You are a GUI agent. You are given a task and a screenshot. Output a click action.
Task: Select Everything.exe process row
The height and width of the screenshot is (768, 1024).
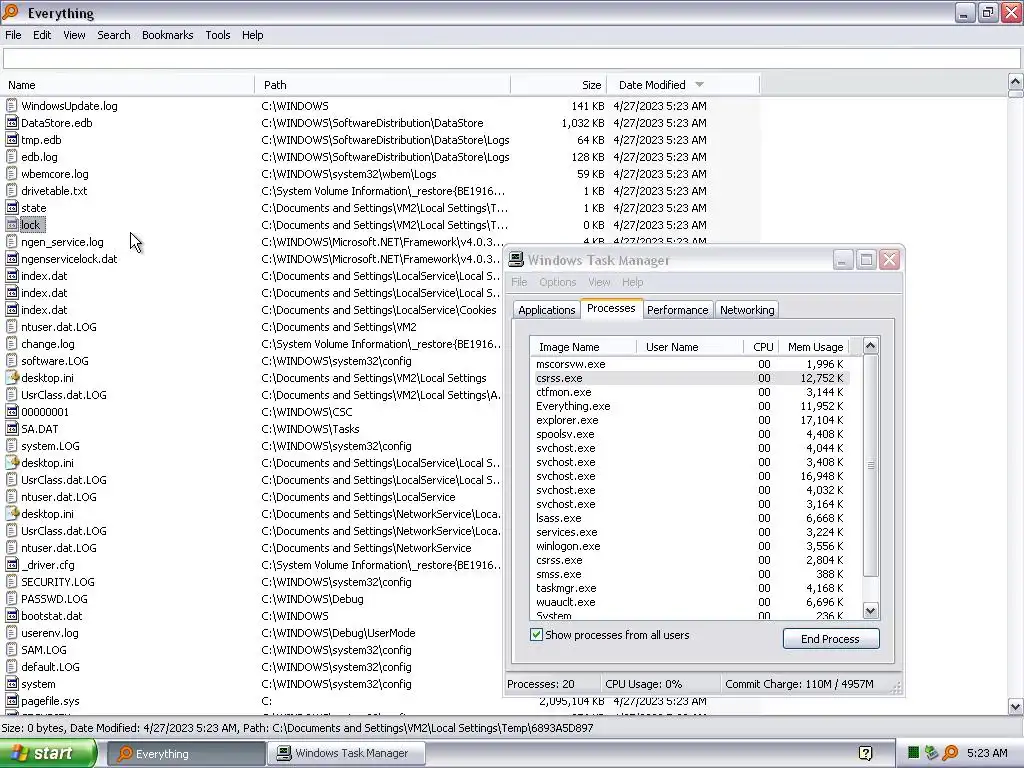coord(690,406)
